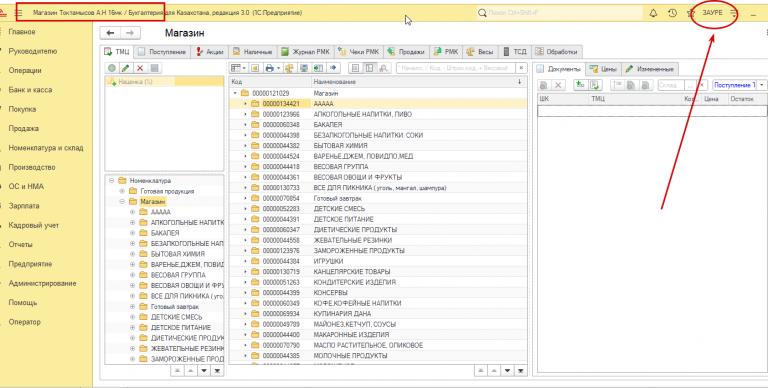Click the computer monitor icon in list toolbar
This screenshot has height=388, width=768.
click(x=304, y=68)
